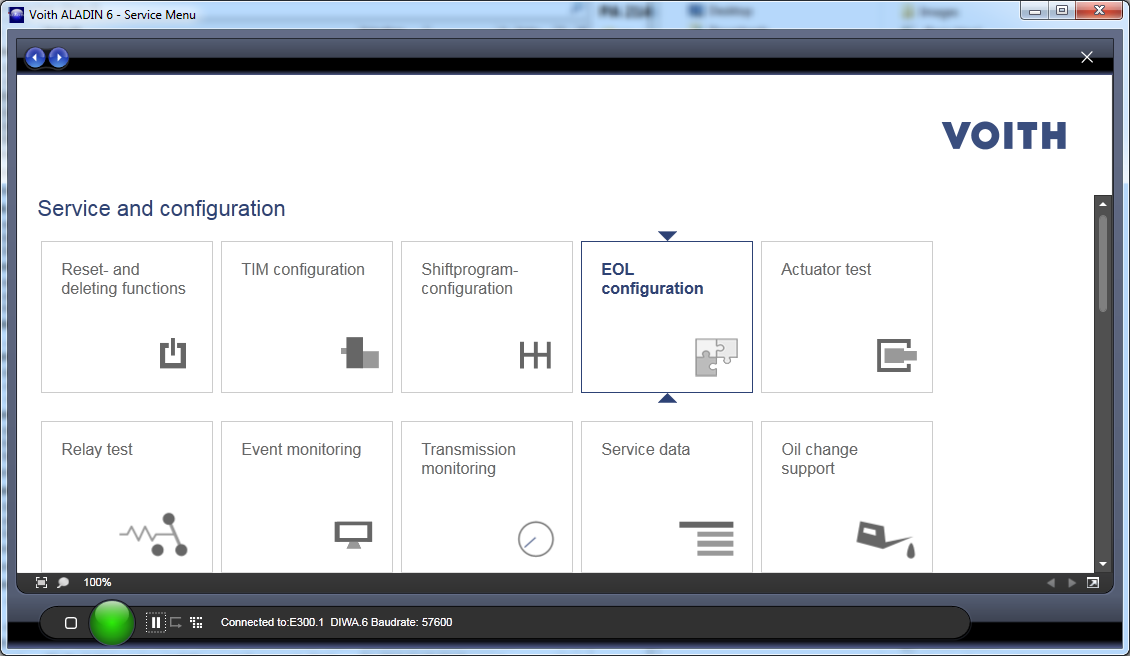Screen dimensions: 1130x656
Task: Click the Voith ALADIN 6 title bar icon
Action: pyautogui.click(x=16, y=14)
